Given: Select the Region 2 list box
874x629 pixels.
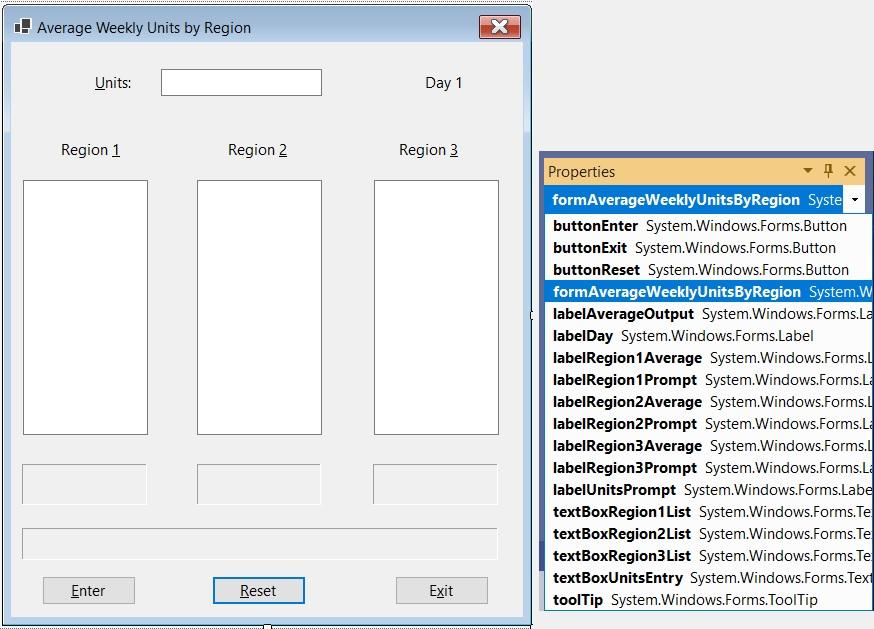Looking at the screenshot, I should 259,305.
